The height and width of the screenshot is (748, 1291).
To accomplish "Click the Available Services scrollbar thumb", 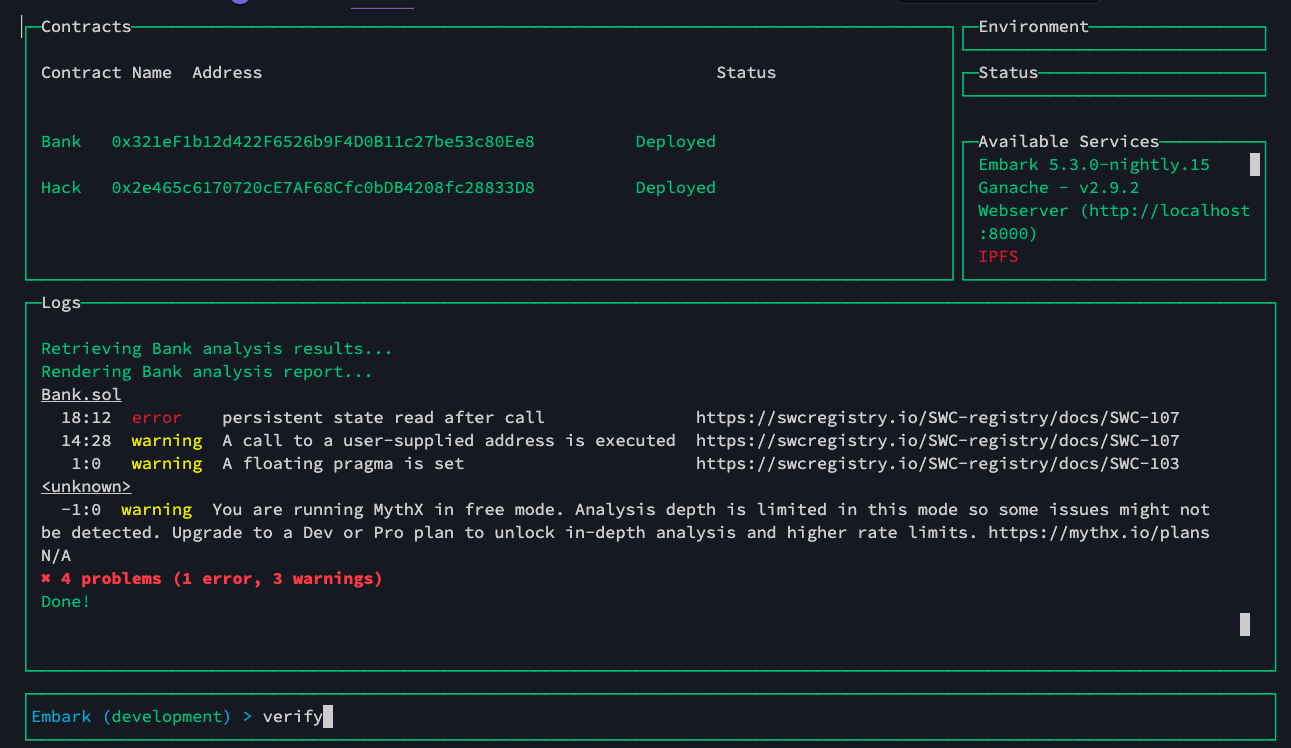I will coord(1255,164).
